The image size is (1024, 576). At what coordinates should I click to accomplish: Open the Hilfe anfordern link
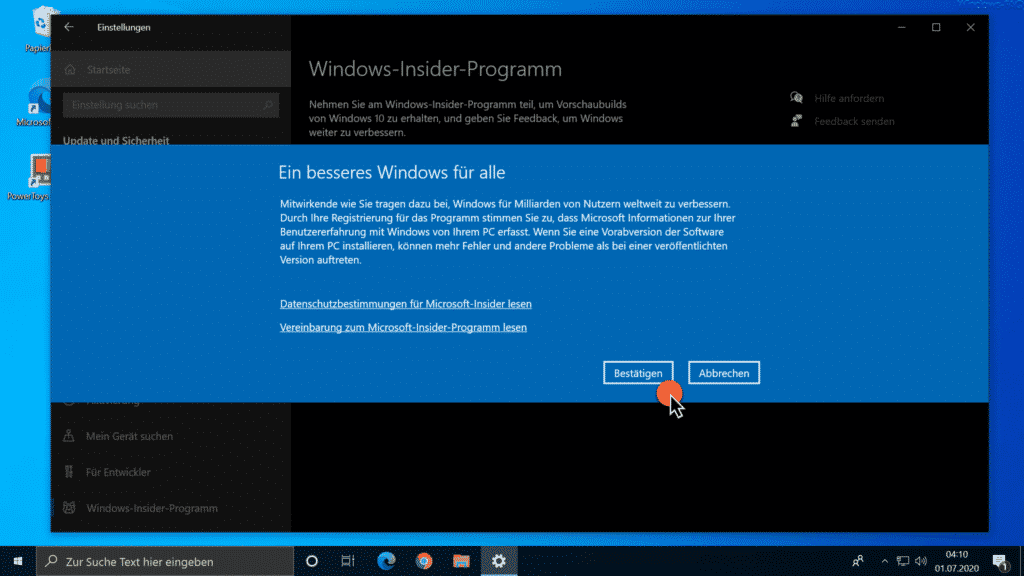849,98
